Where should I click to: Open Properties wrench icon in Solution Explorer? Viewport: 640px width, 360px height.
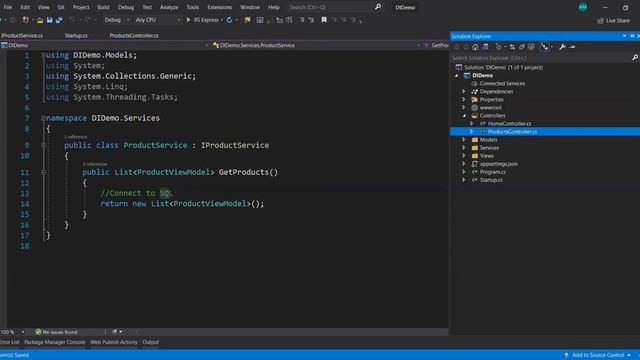click(562, 47)
